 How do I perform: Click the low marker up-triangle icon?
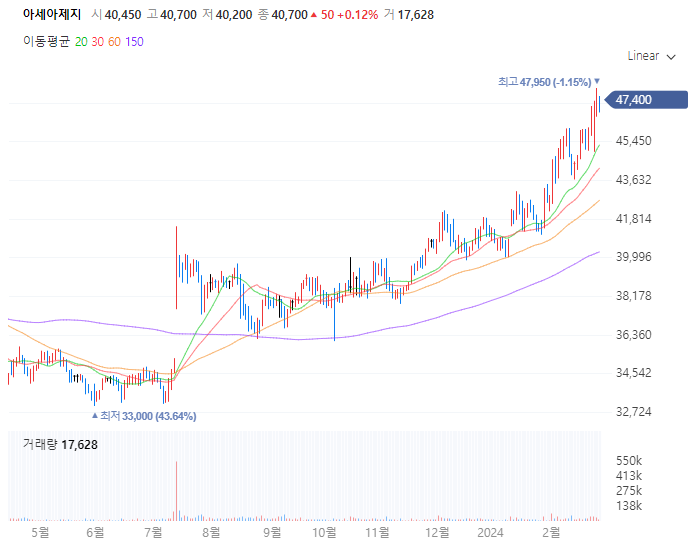click(x=94, y=415)
